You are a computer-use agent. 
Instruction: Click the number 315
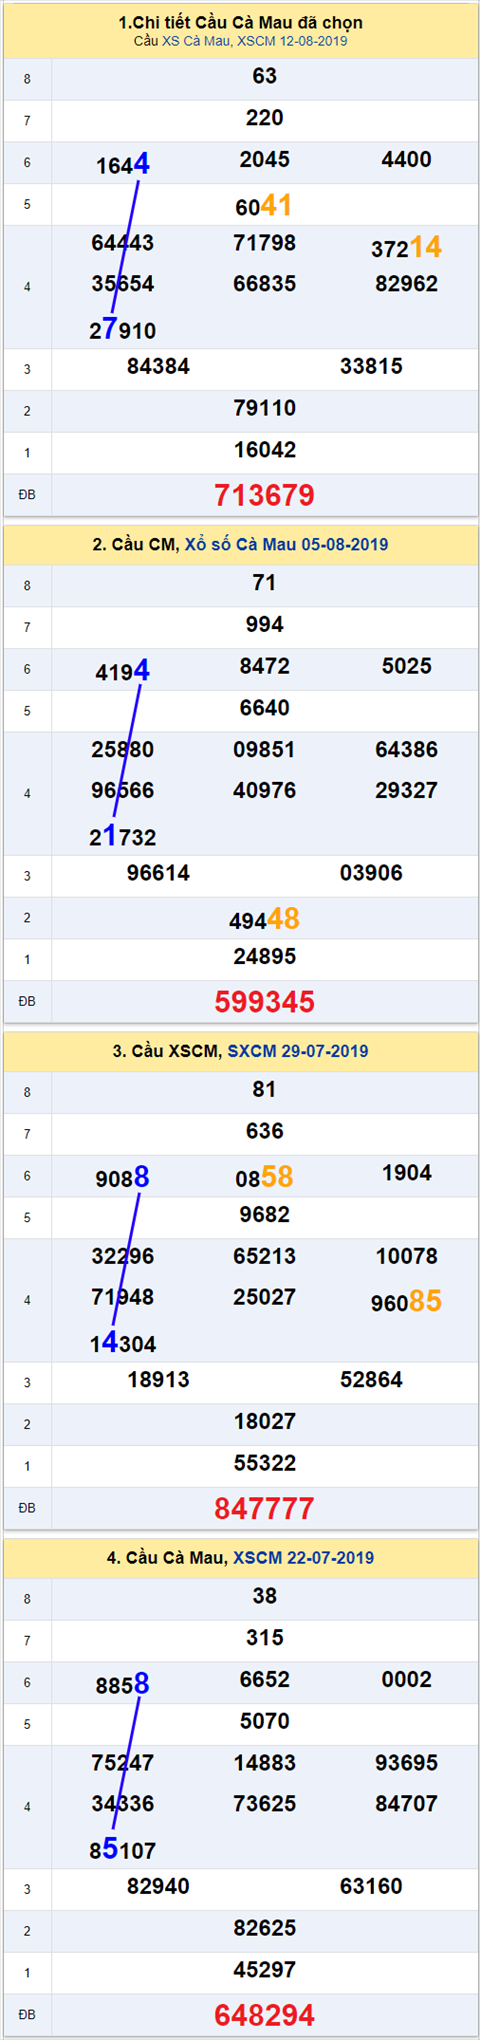(264, 1638)
